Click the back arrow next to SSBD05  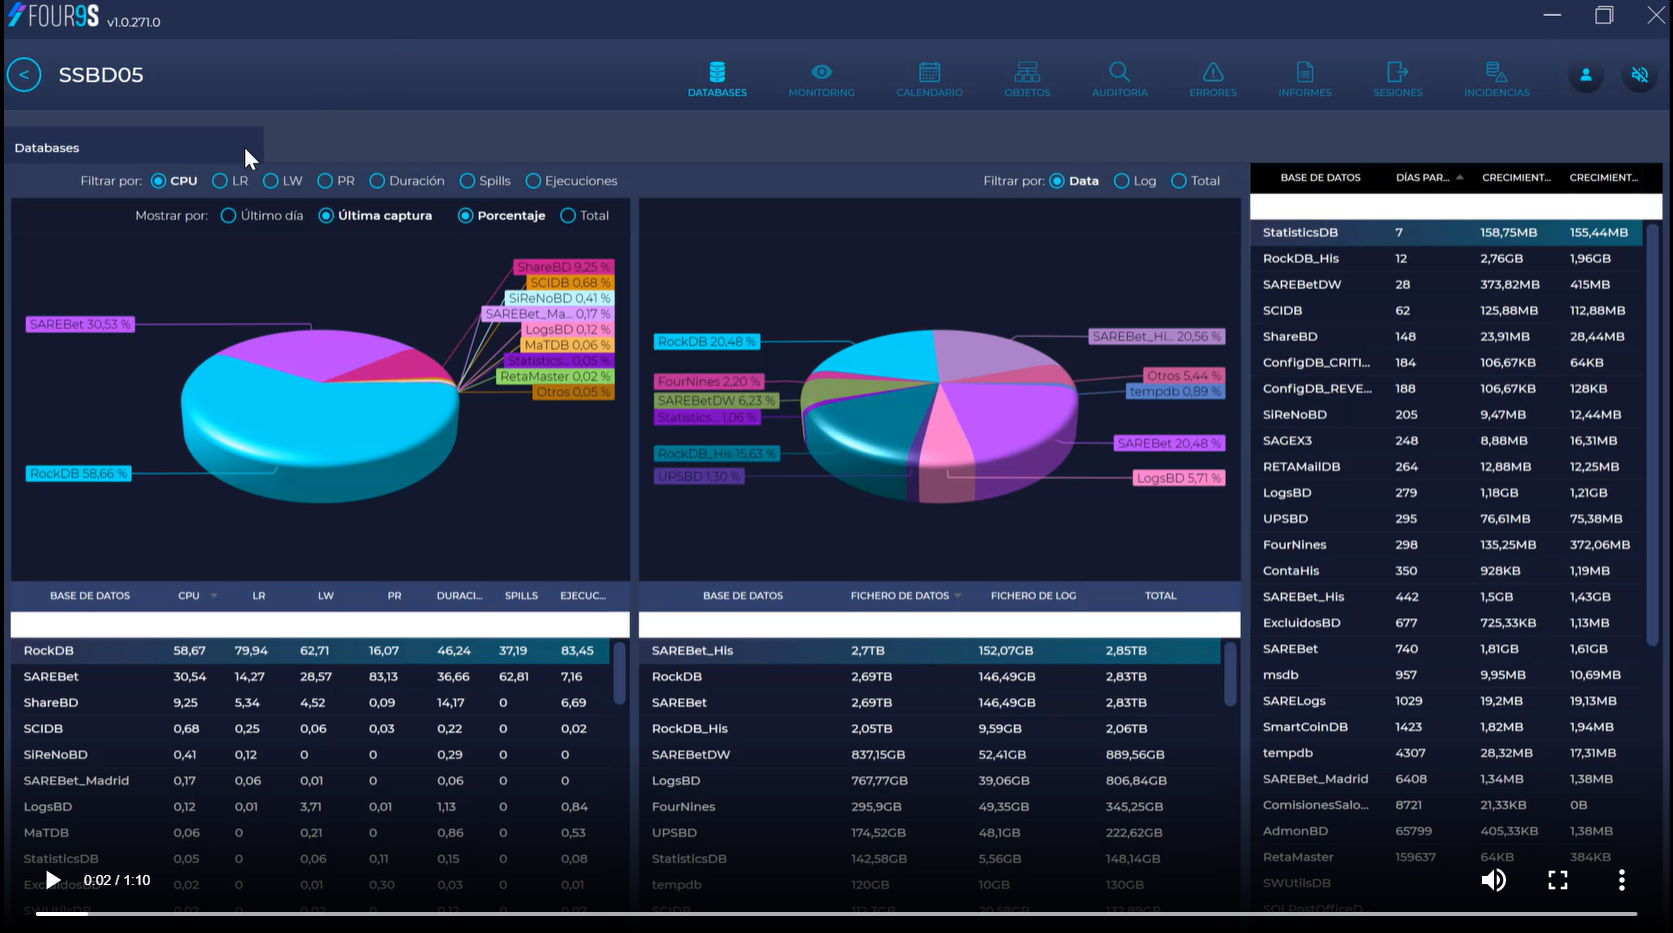(24, 75)
